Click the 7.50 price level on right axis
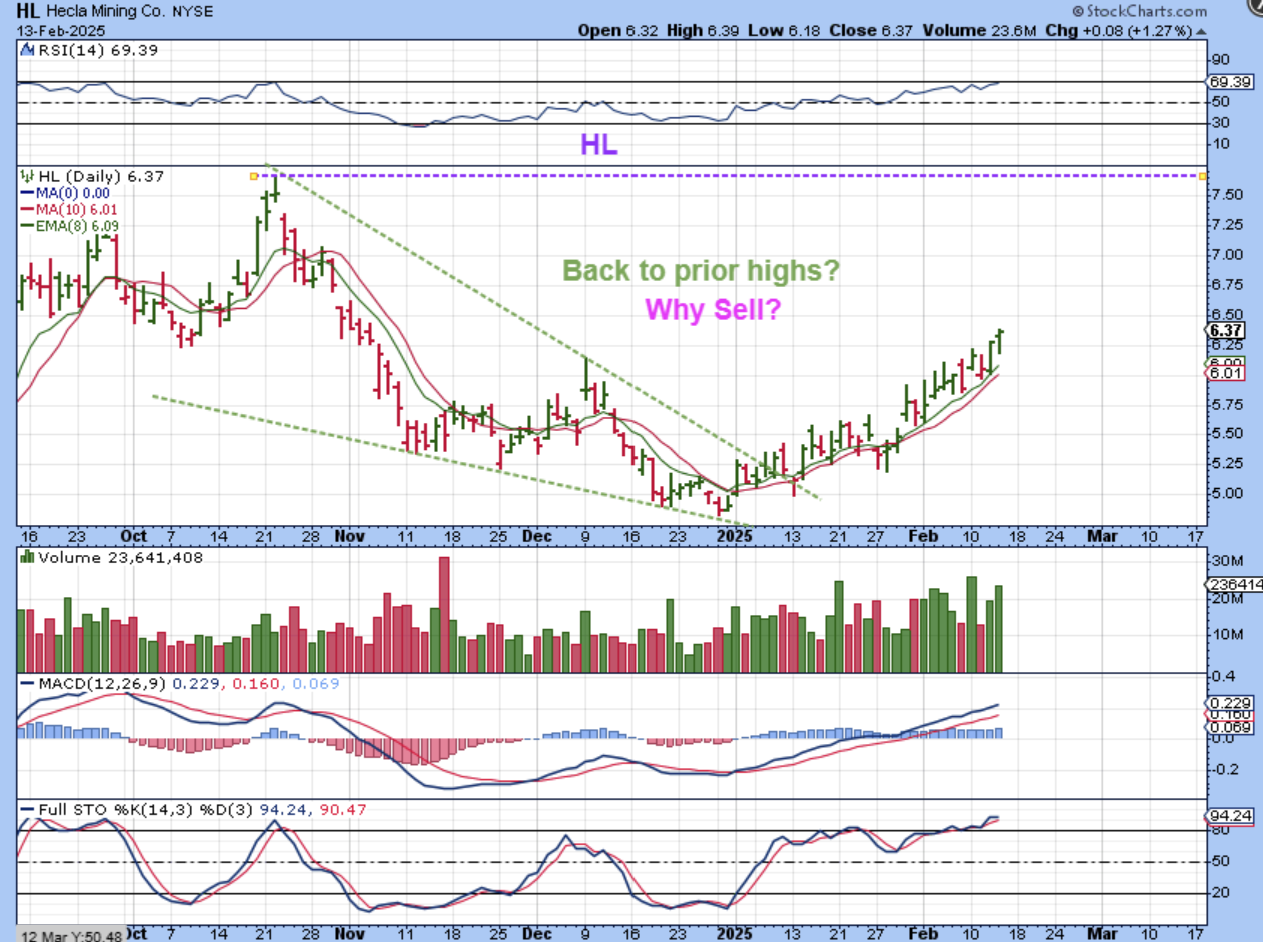This screenshot has height=942, width=1263. click(x=1226, y=194)
